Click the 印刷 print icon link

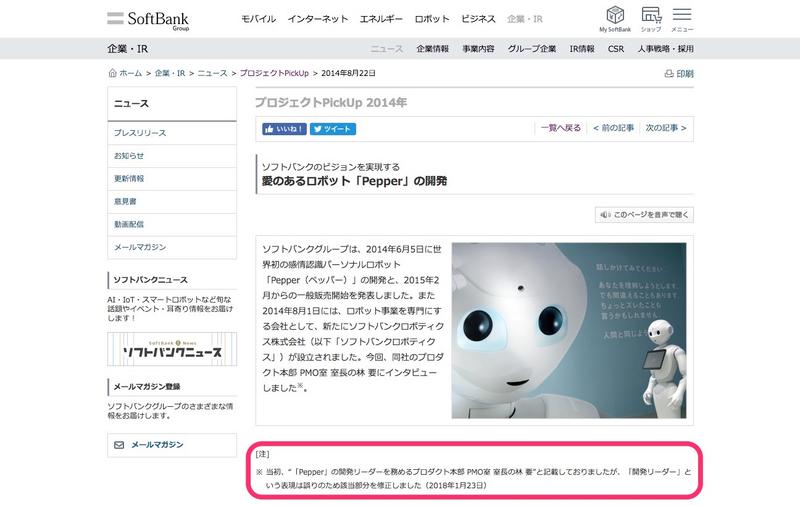tap(679, 74)
